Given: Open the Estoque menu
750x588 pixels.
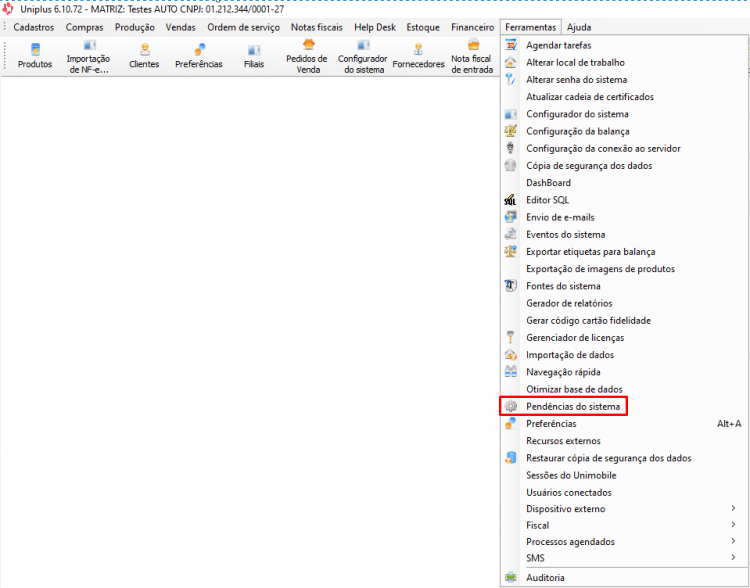Looking at the screenshot, I should 423,27.
